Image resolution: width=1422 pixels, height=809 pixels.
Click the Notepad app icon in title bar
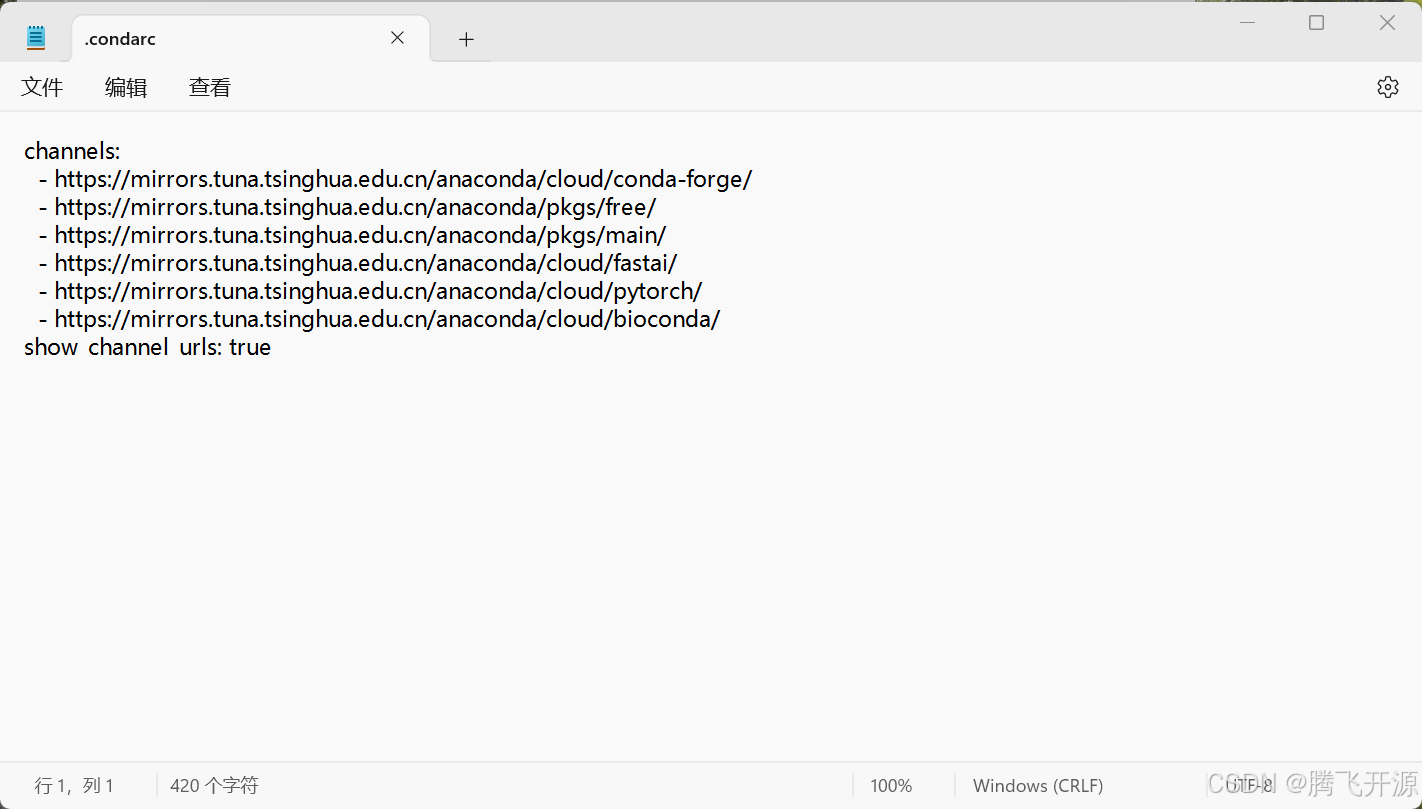coord(36,38)
